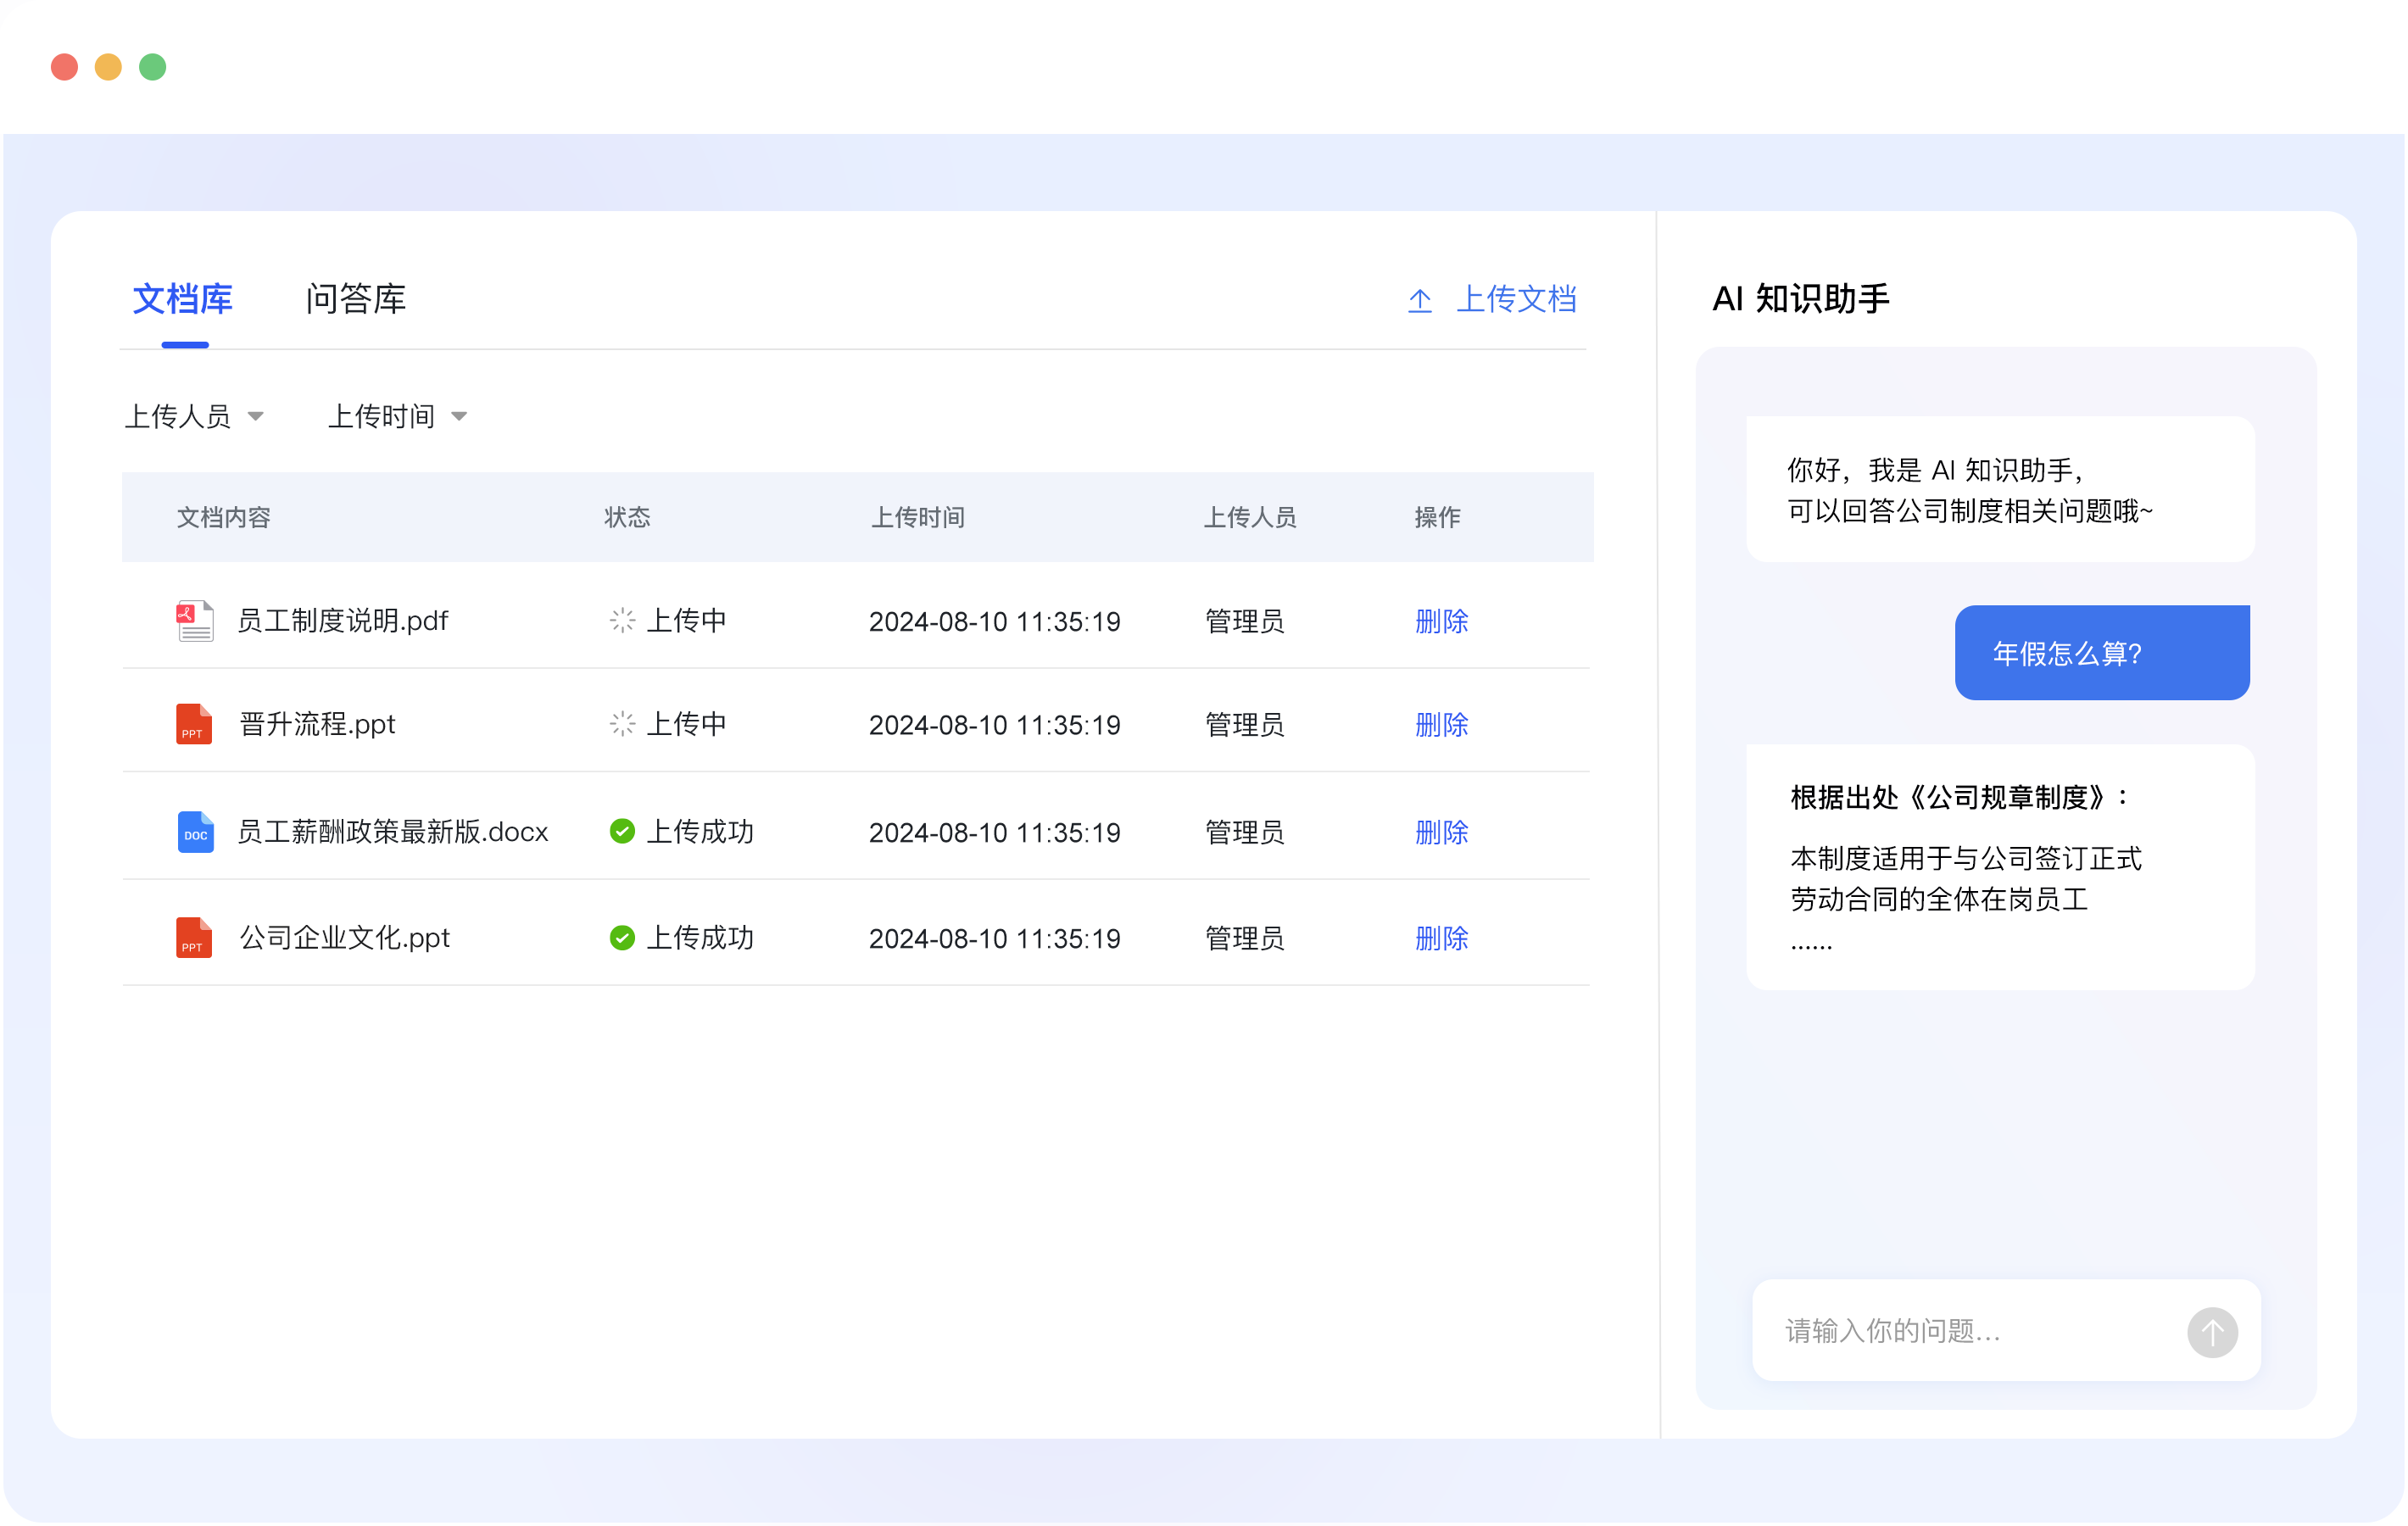Click the green success check for 公司企业文化.ppt
The height and width of the screenshot is (1526, 2408).
pyautogui.click(x=622, y=938)
